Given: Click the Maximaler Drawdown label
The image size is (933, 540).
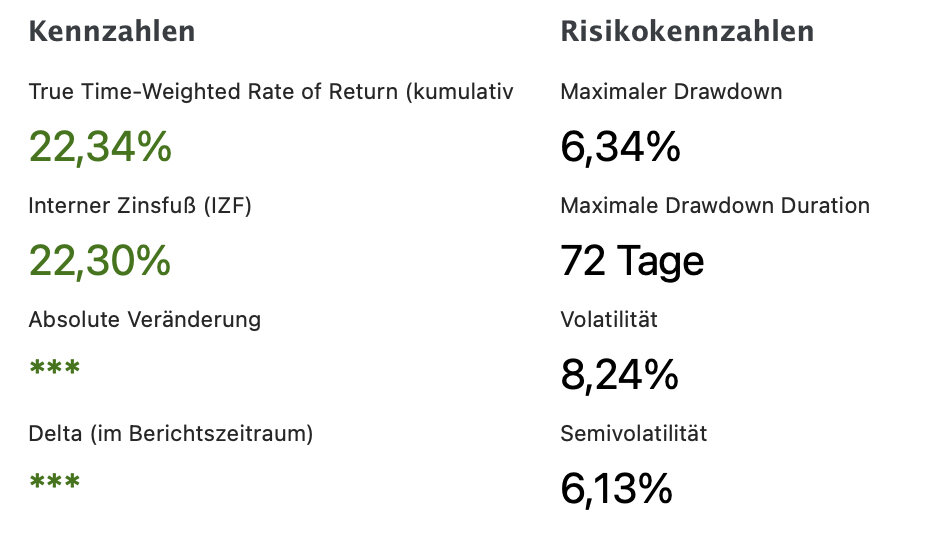Looking at the screenshot, I should point(671,92).
